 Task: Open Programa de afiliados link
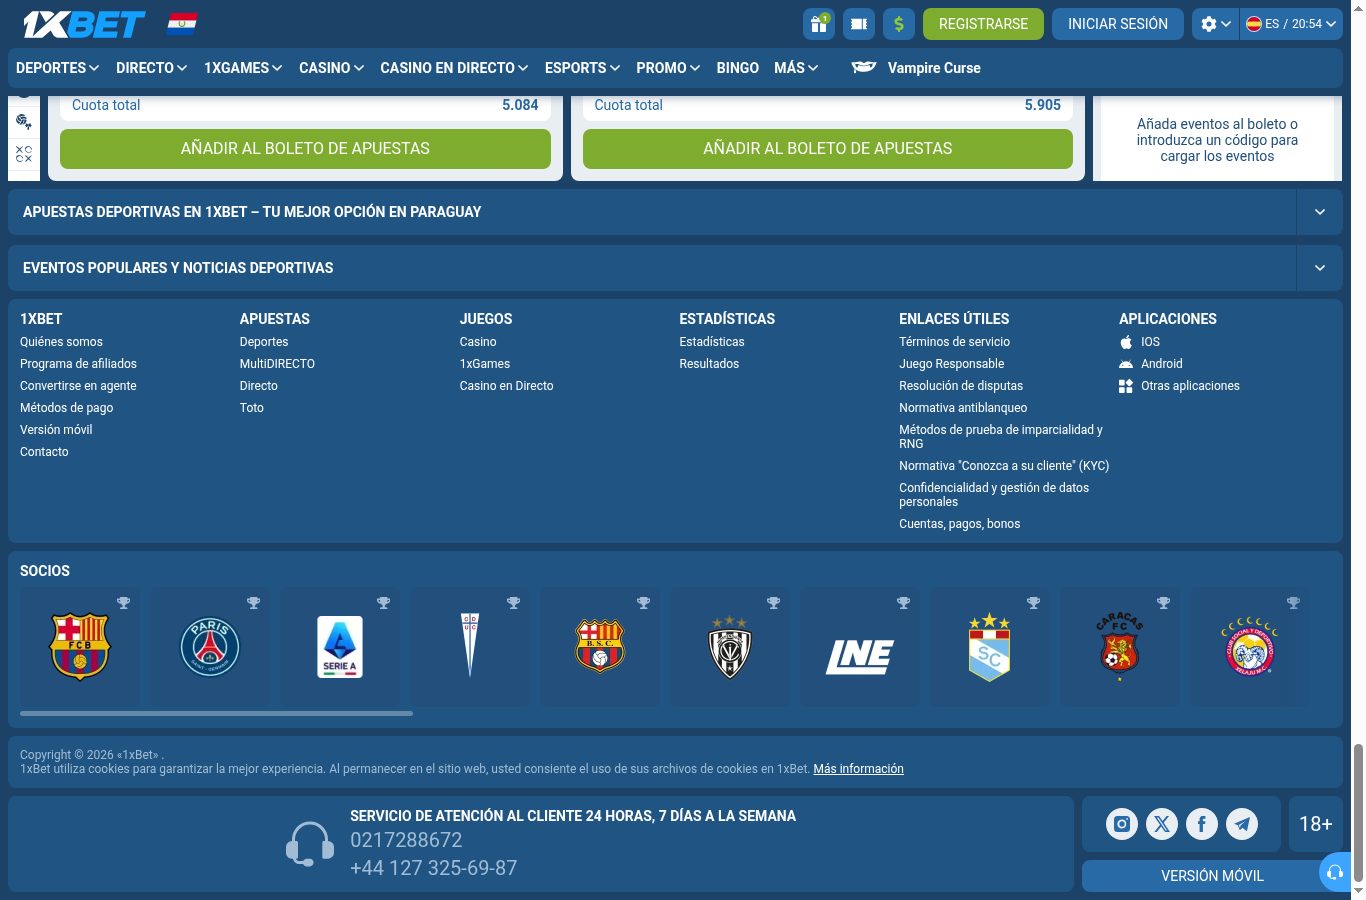point(78,364)
